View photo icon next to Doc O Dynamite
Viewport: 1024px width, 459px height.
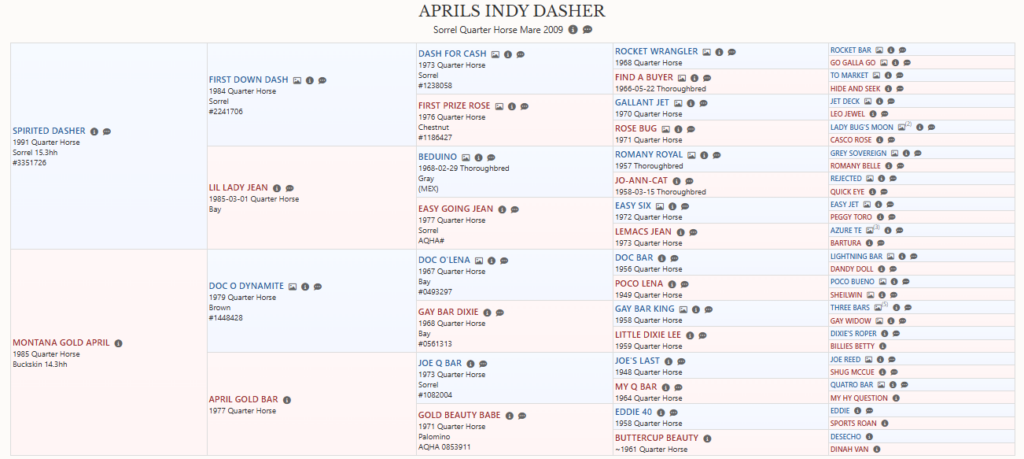pos(293,286)
